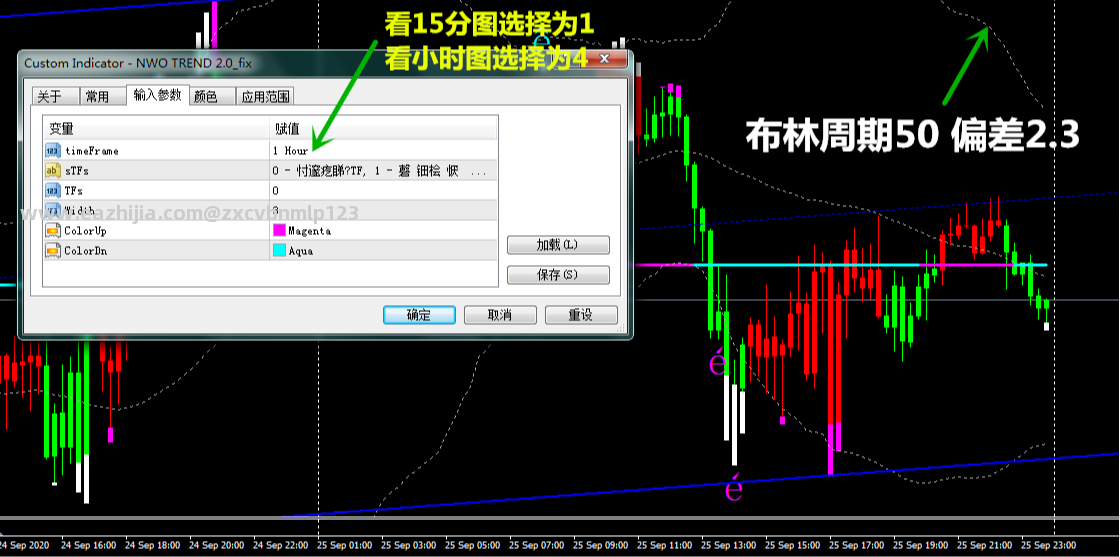The image size is (1120, 557).
Task: Click the Magenta value text
Action: coord(309,231)
